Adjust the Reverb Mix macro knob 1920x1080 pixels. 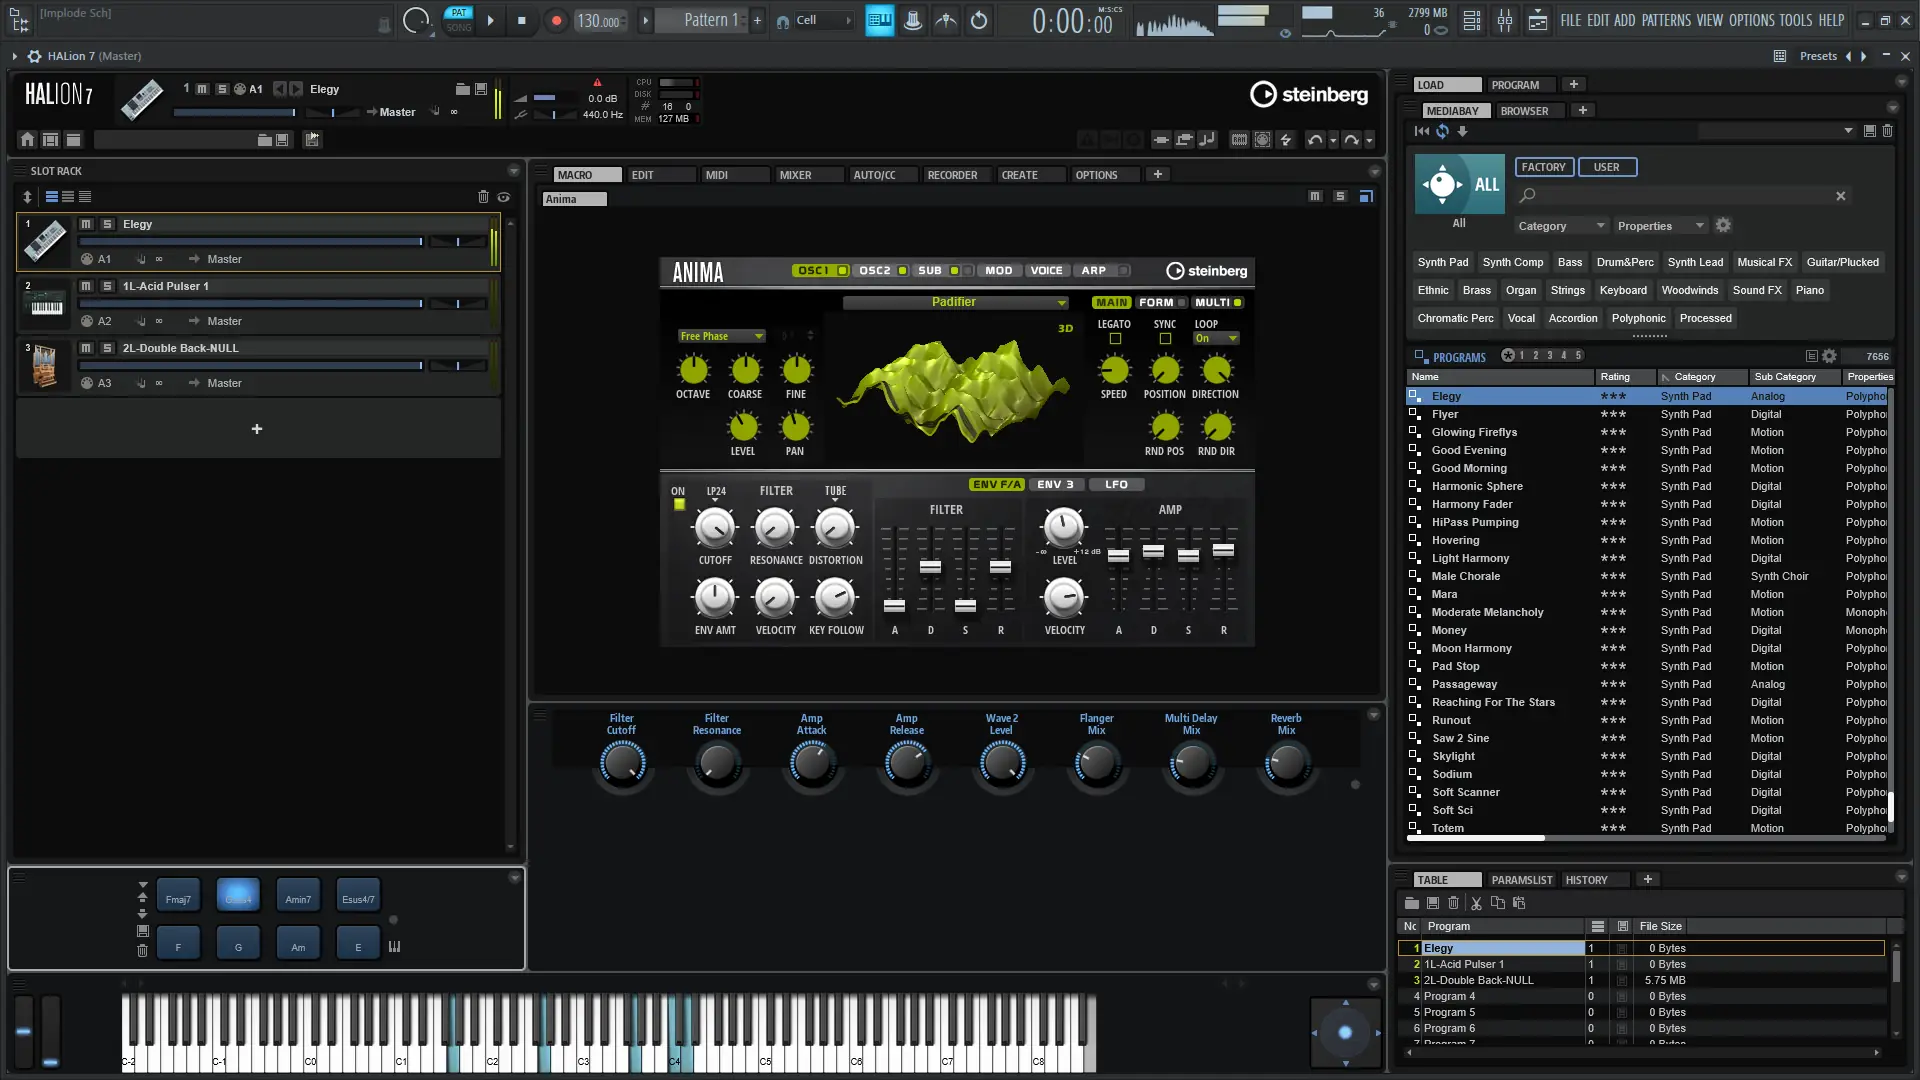[x=1286, y=765]
